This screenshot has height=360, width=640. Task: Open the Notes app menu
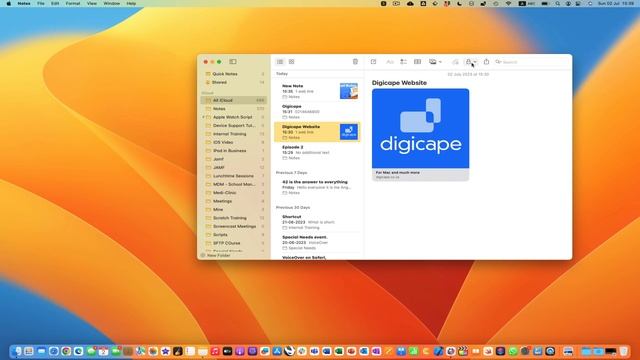coord(24,3)
